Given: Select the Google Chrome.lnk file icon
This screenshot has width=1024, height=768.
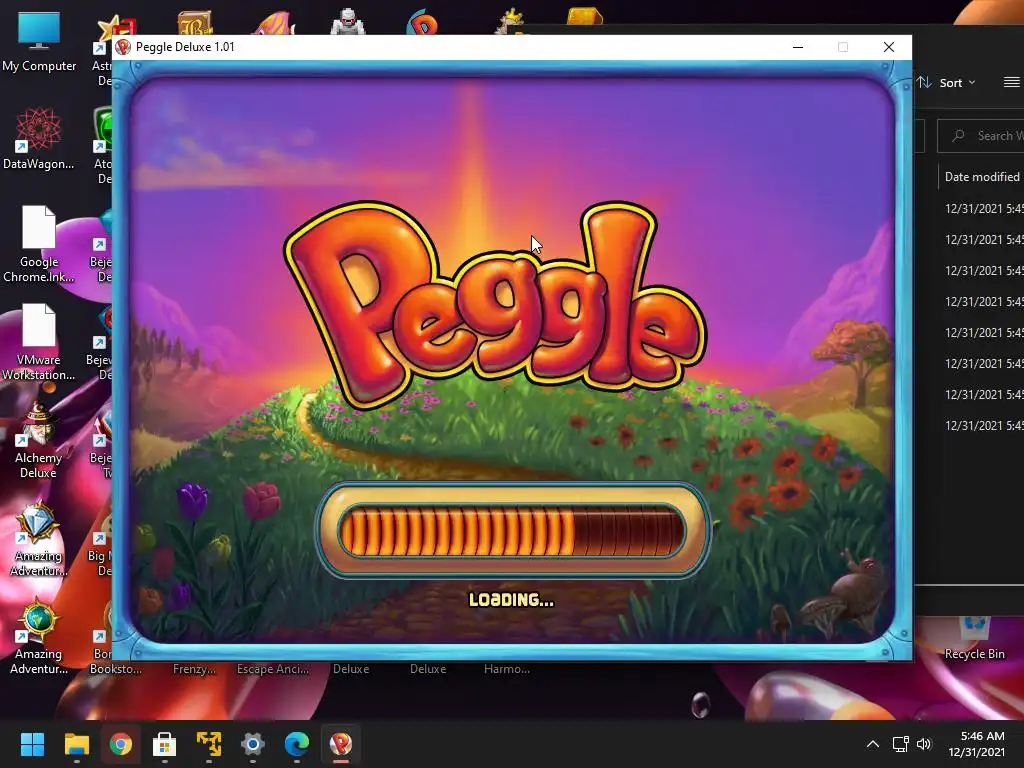Looking at the screenshot, I should pyautogui.click(x=39, y=243).
